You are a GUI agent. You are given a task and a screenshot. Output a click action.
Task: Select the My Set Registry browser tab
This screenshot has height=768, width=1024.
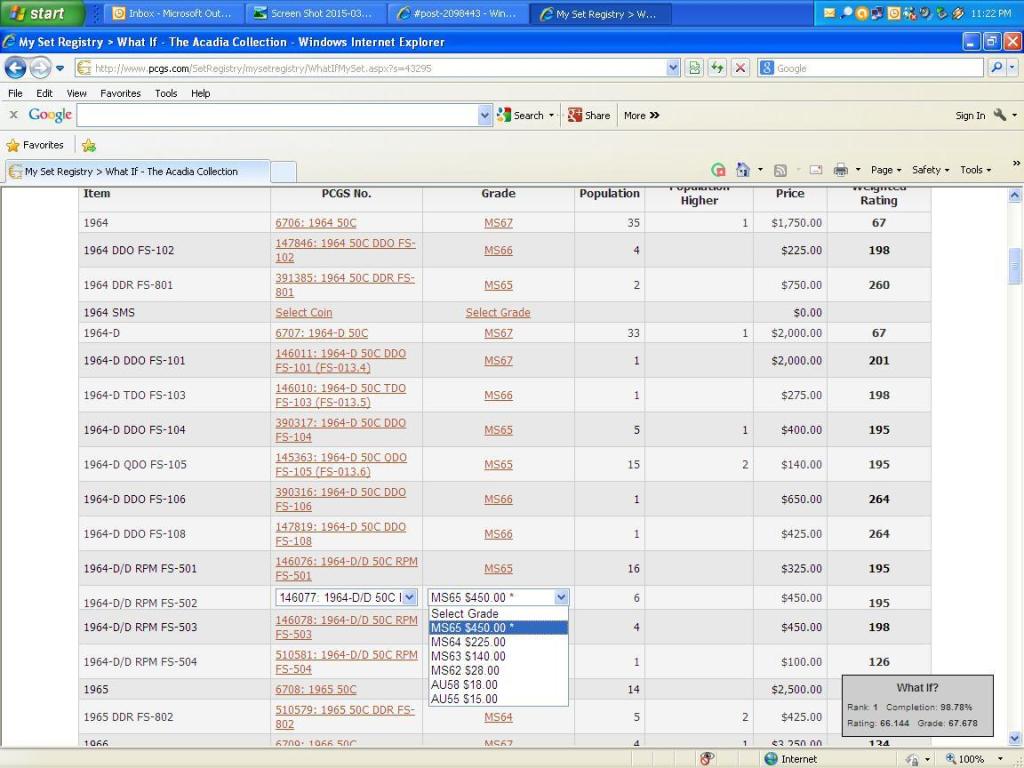click(137, 171)
